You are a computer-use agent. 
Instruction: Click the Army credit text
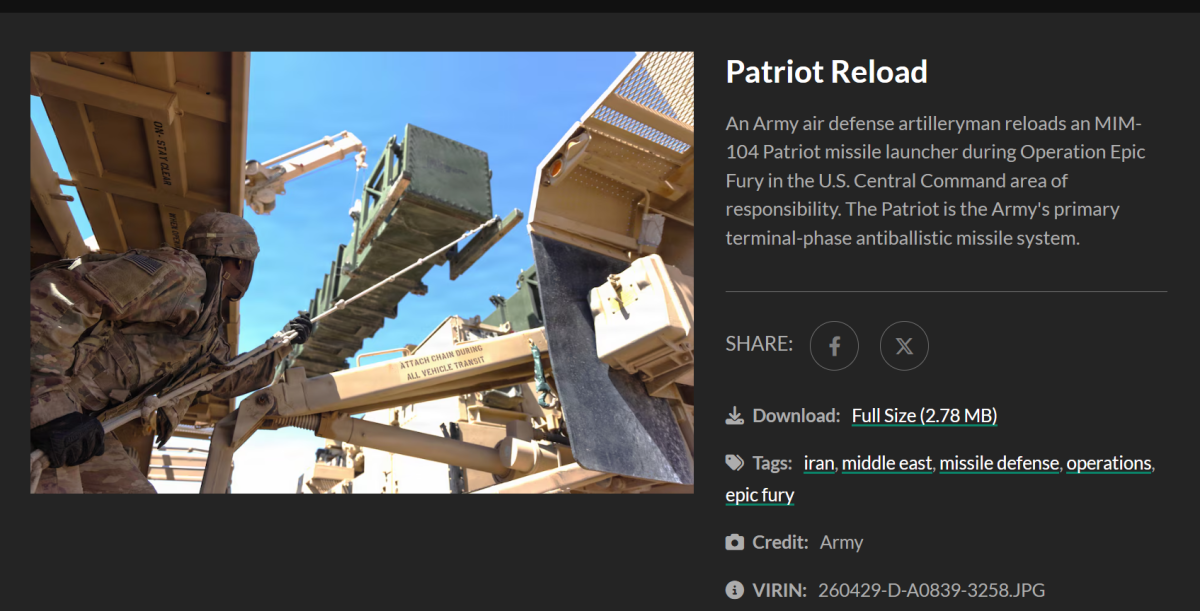pos(841,542)
